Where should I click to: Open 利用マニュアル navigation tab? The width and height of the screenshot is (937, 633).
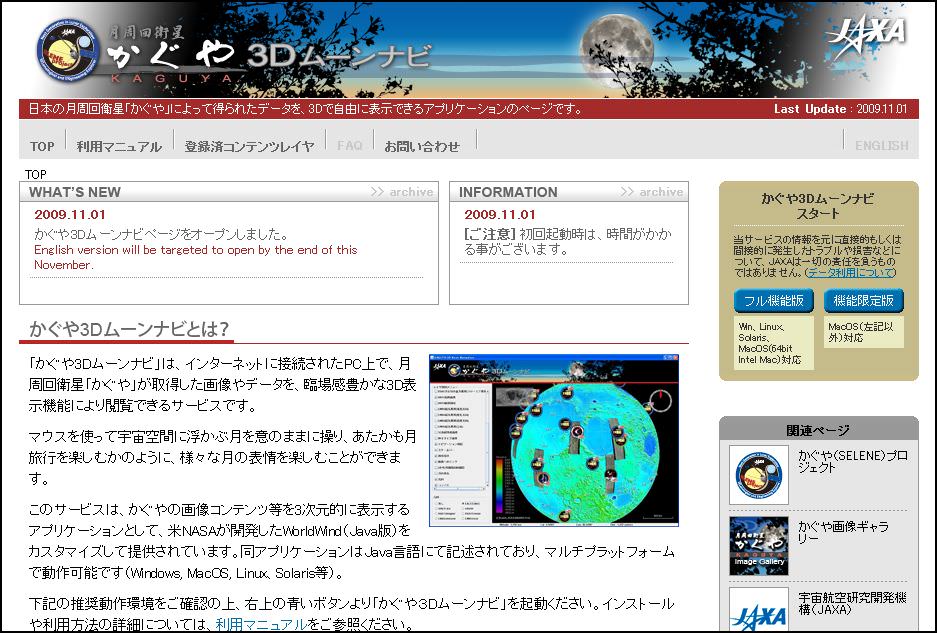(x=119, y=146)
